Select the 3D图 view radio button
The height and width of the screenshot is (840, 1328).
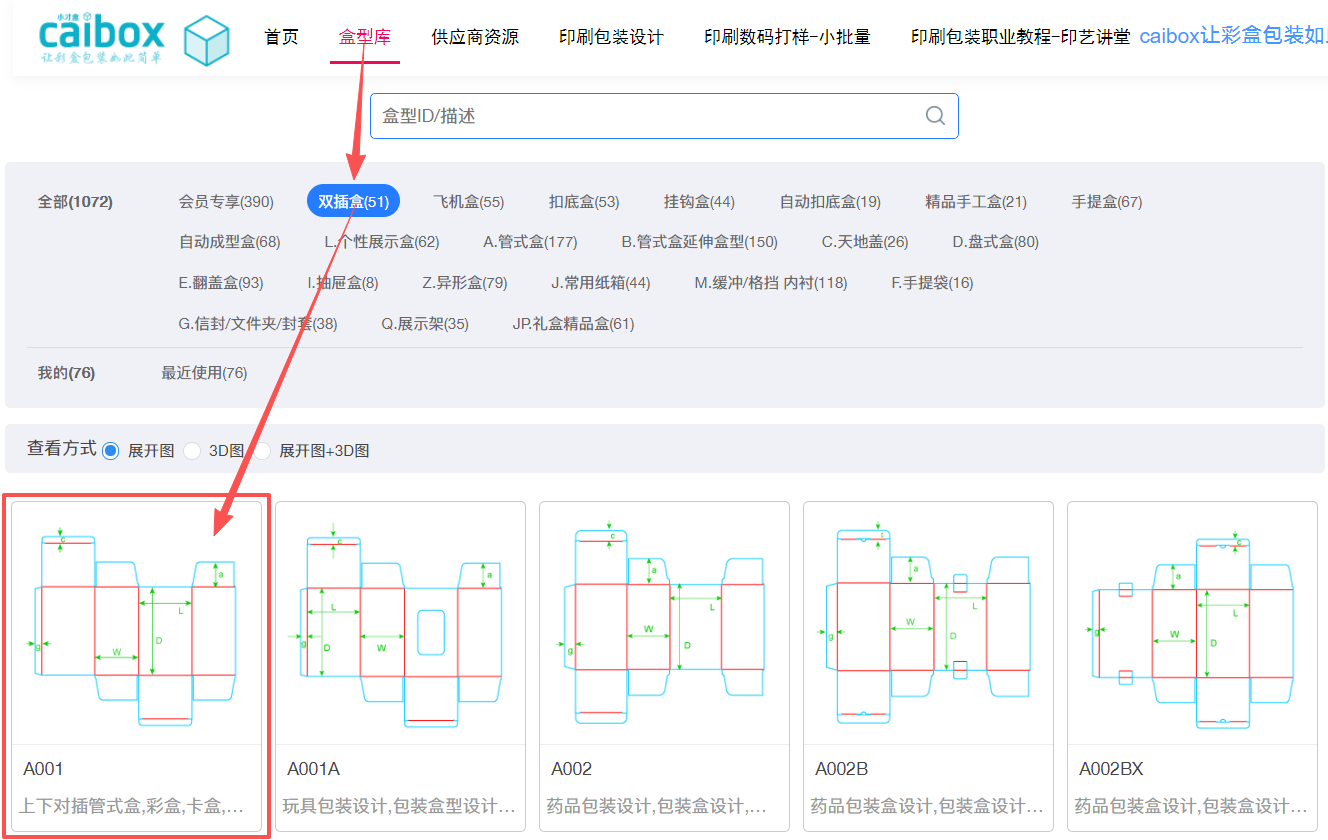tap(192, 451)
